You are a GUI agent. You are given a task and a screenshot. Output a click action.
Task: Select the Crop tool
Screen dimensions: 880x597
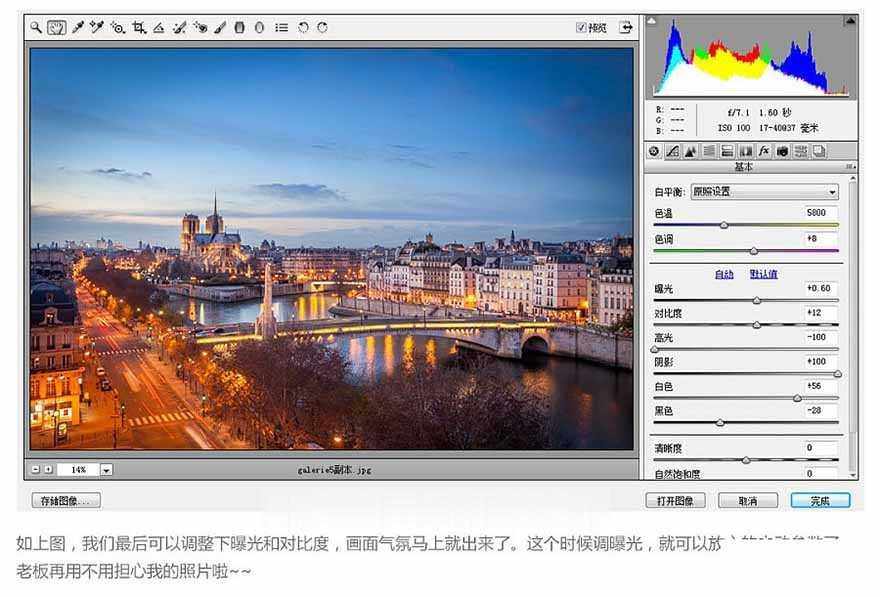139,27
